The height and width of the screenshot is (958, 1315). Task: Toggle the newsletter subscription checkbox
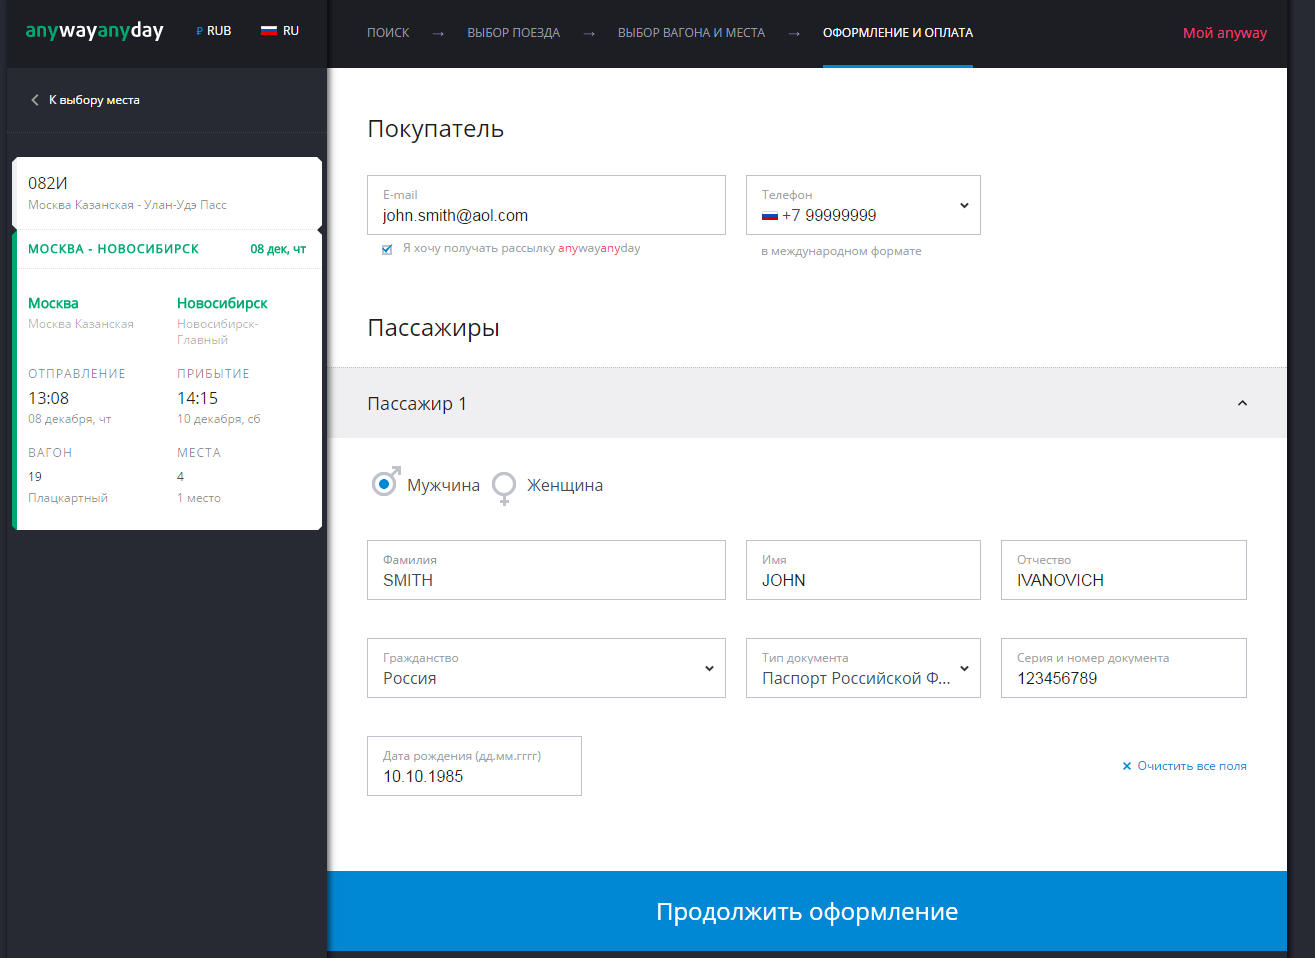pos(387,249)
